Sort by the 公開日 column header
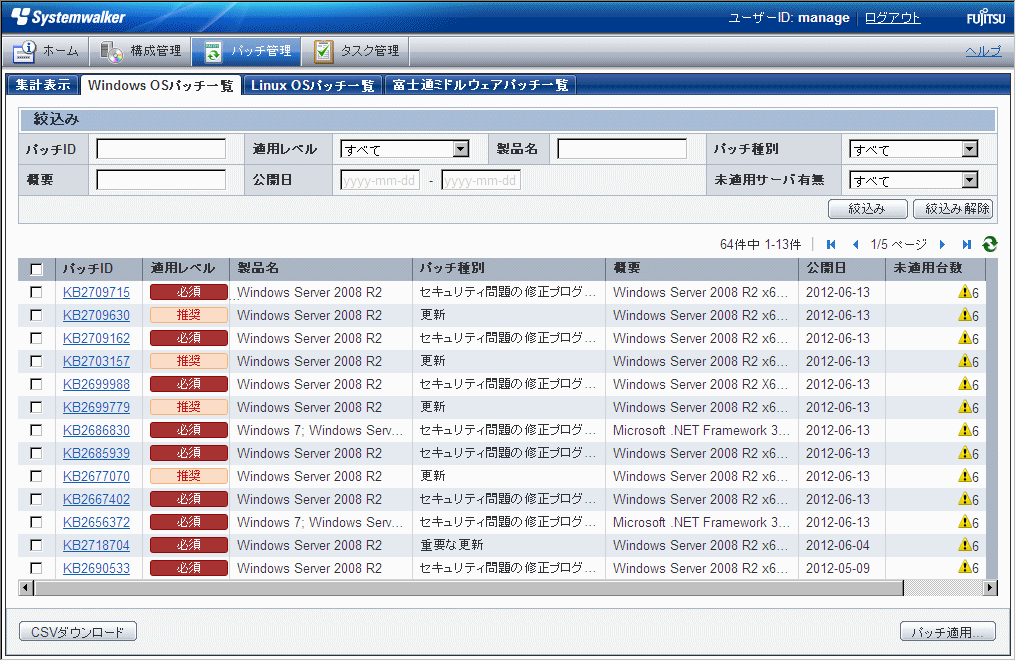The width and height of the screenshot is (1016, 661). [x=842, y=268]
